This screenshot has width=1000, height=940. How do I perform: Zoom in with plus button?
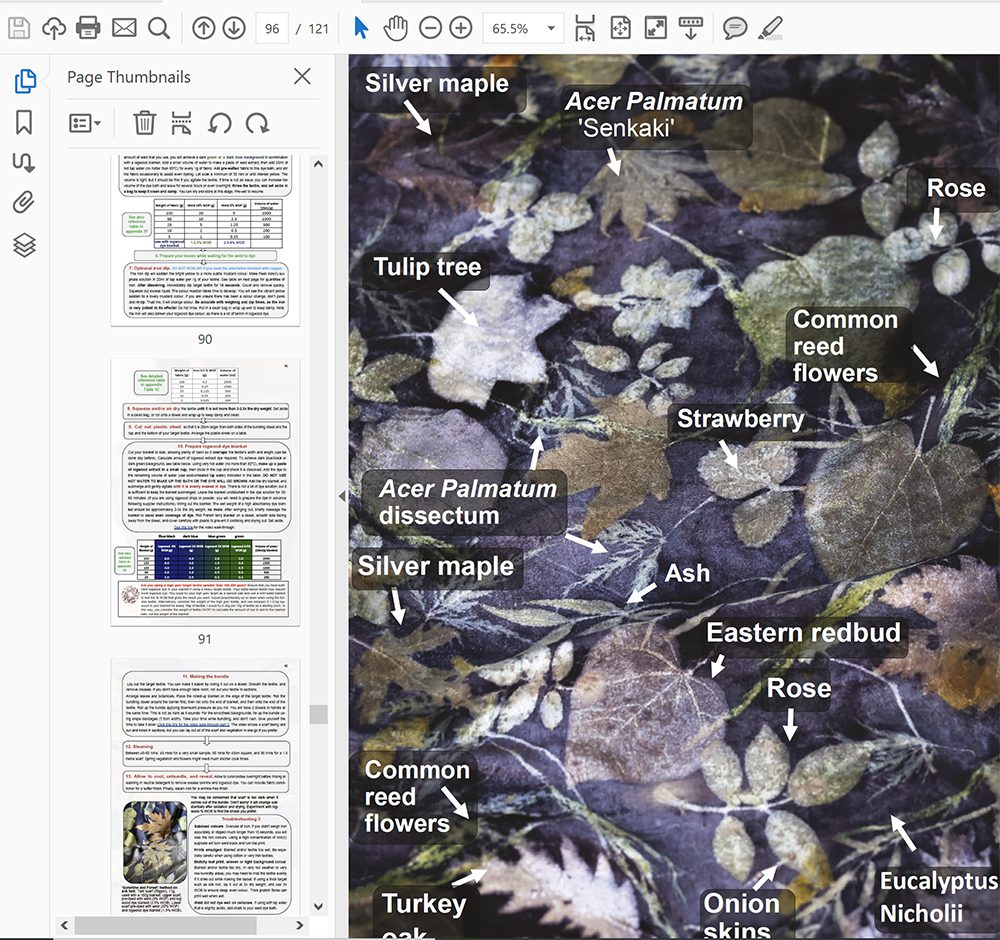[461, 28]
